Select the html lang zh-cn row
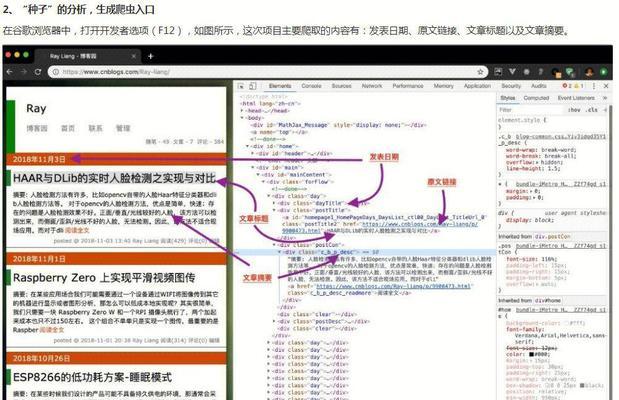The height and width of the screenshot is (400, 619). click(x=270, y=104)
